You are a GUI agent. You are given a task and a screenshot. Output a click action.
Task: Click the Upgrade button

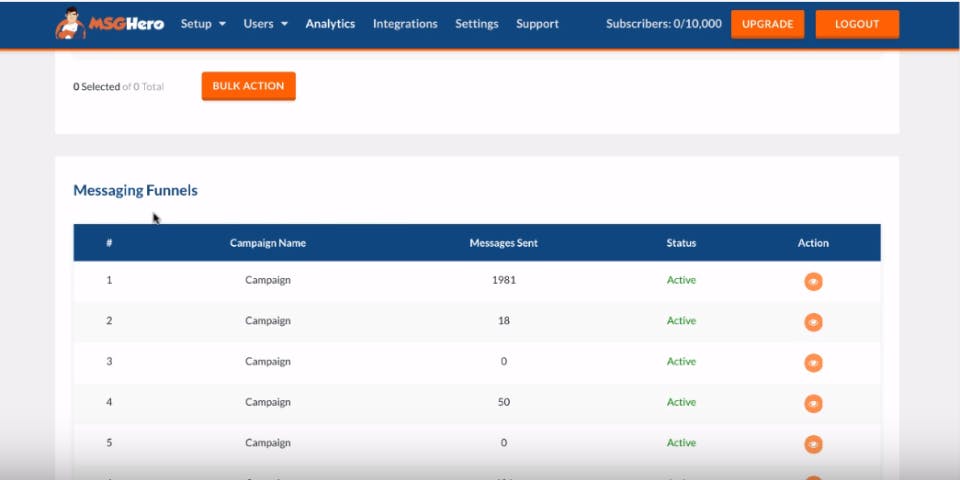767,24
